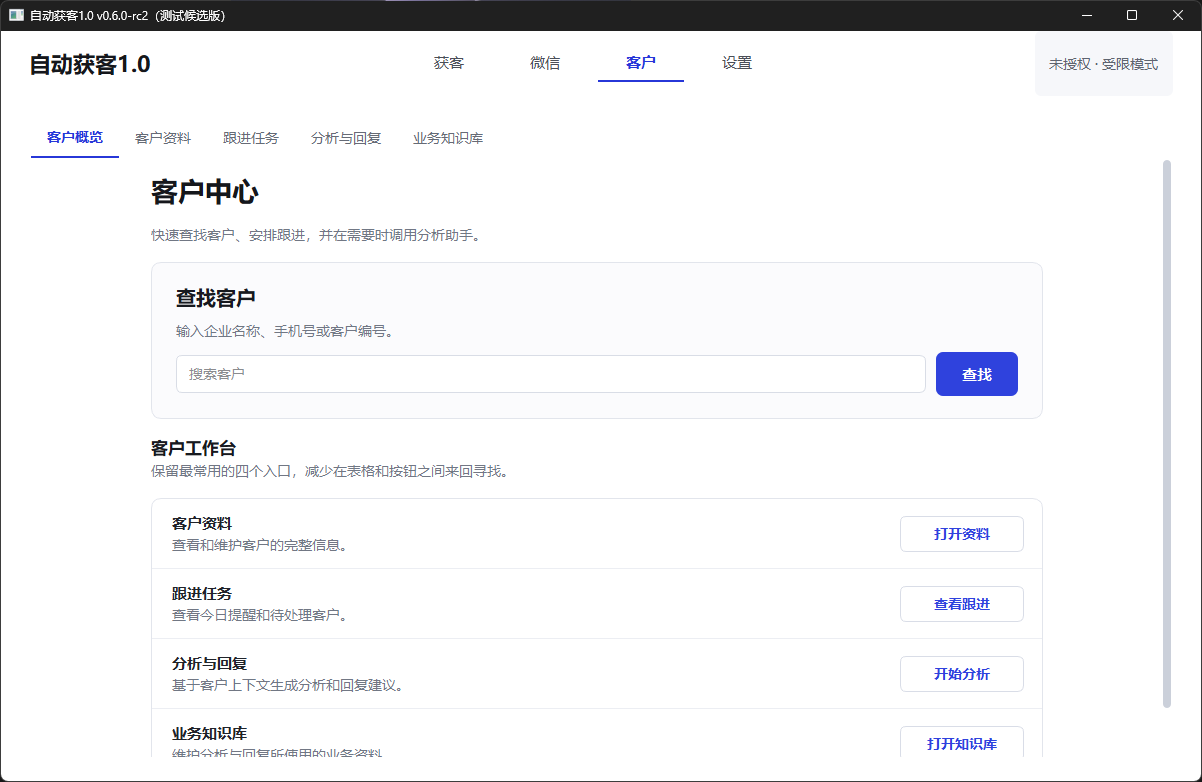Click the 打开资料 button
Screen dimensions: 1202x782
tap(962, 534)
